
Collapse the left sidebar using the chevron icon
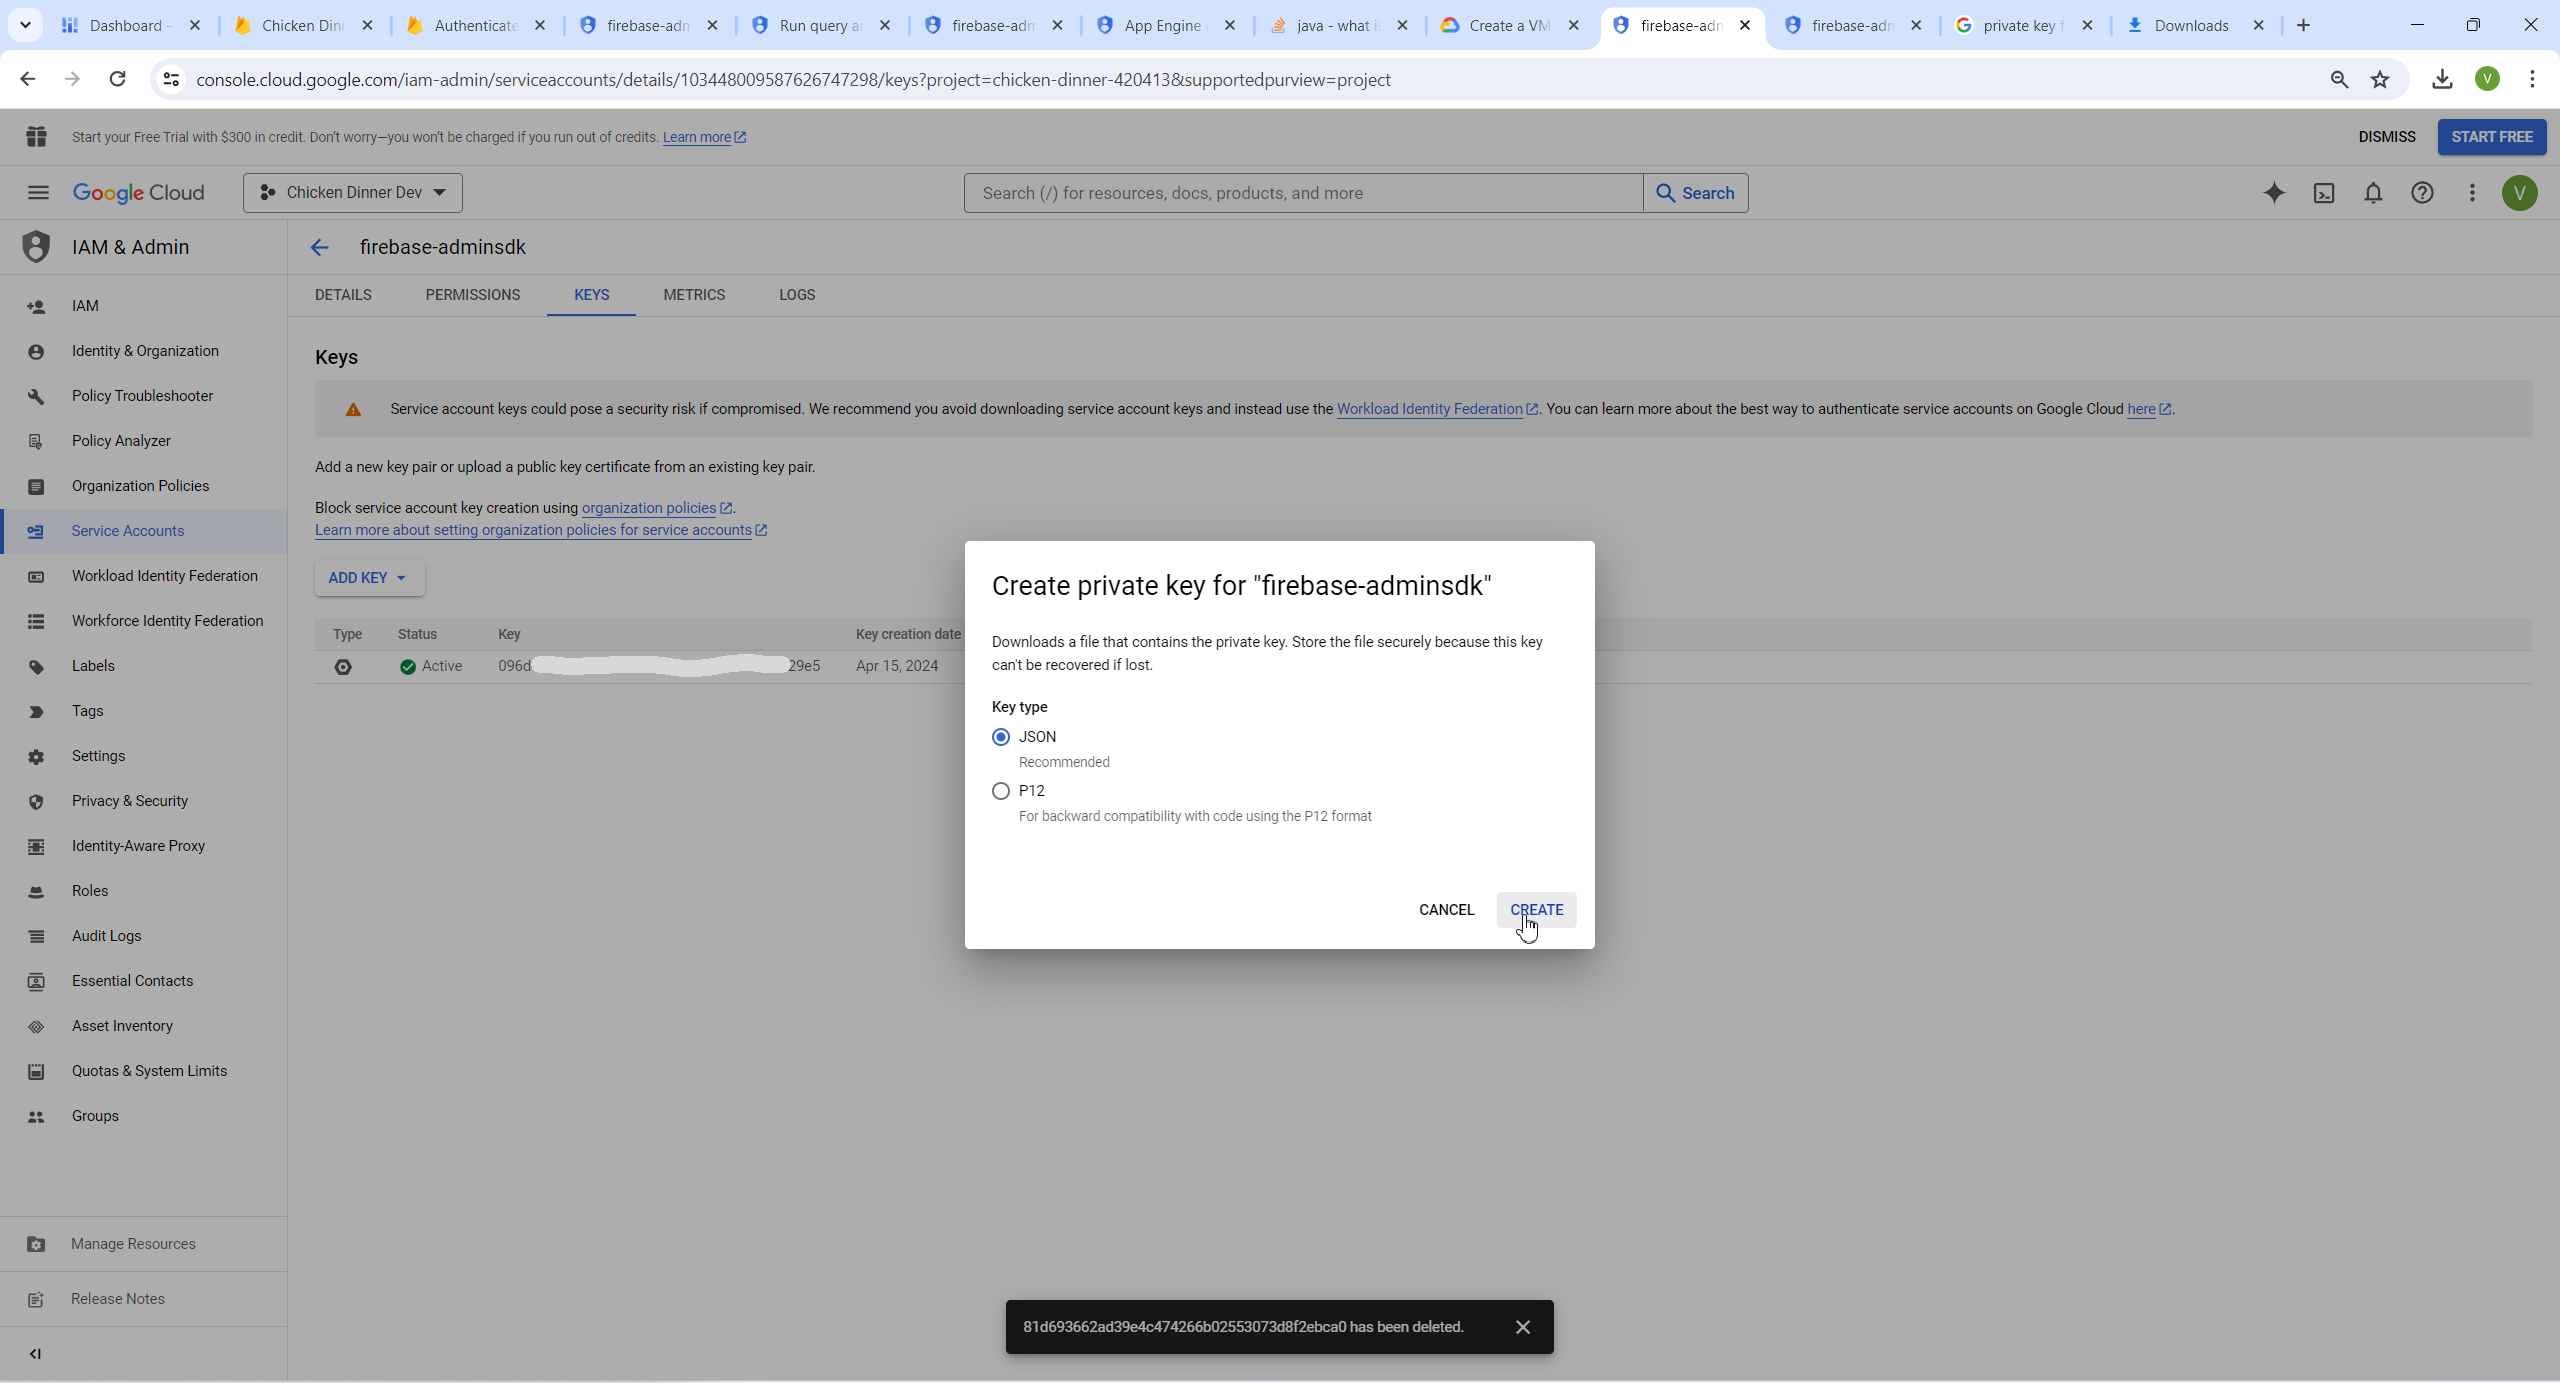coord(35,1354)
